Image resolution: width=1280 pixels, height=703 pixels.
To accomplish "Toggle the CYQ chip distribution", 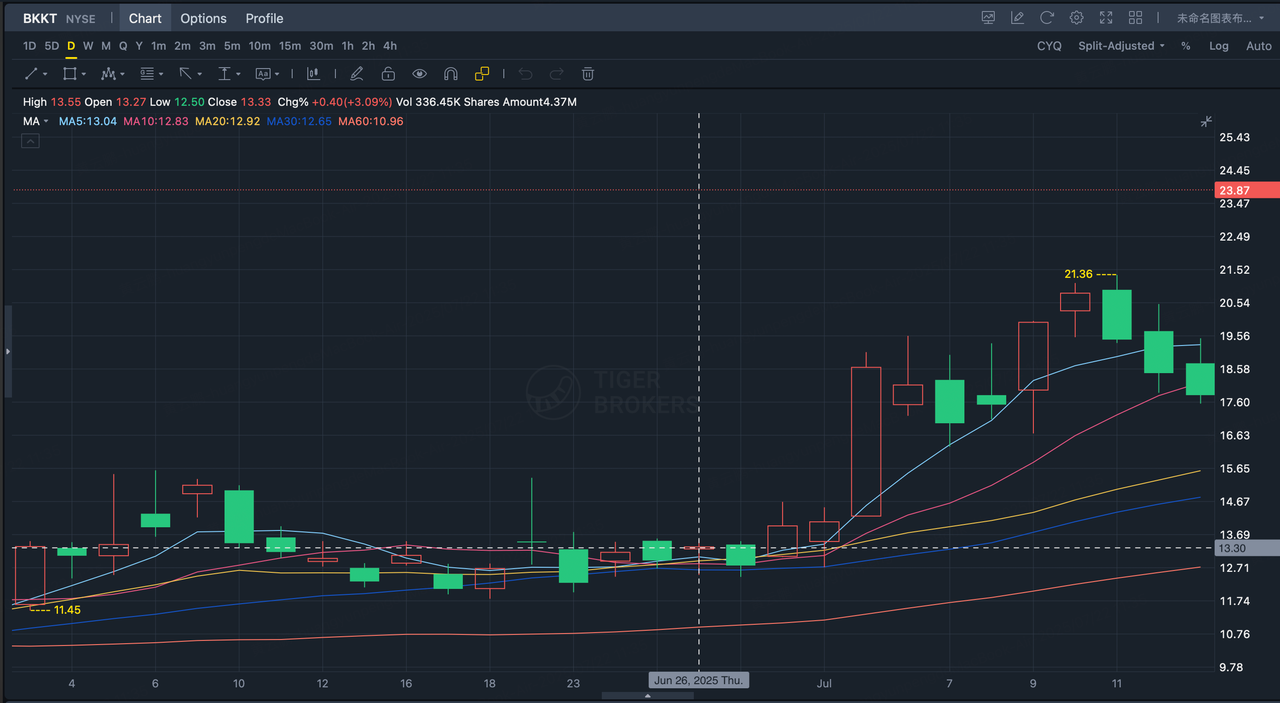I will tap(1049, 46).
